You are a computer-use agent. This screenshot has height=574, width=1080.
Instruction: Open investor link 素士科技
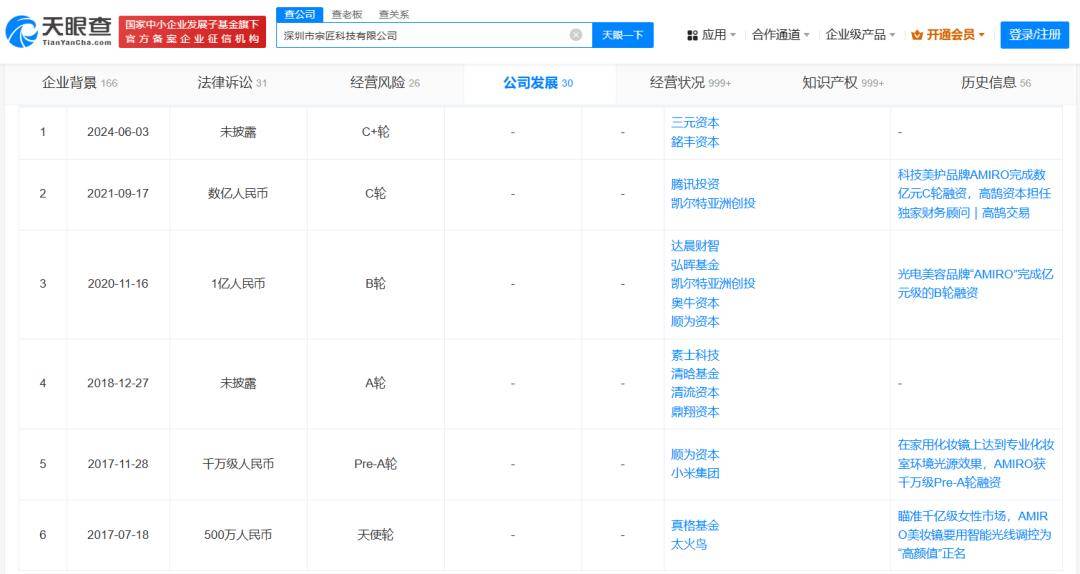pyautogui.click(x=695, y=355)
